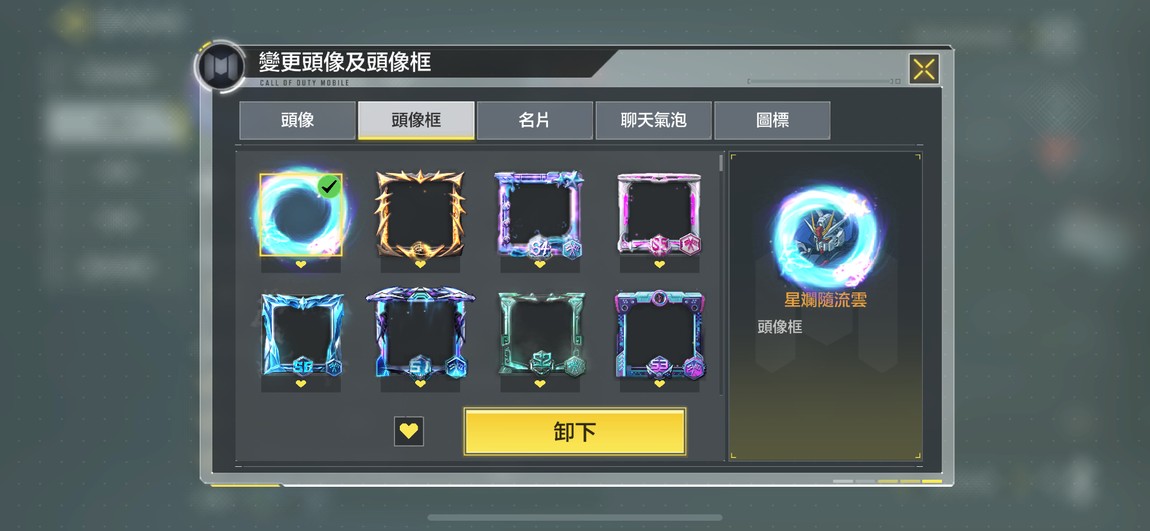The width and height of the screenshot is (1150, 531).
Task: Click the yellow 卸下 button
Action: coord(575,431)
